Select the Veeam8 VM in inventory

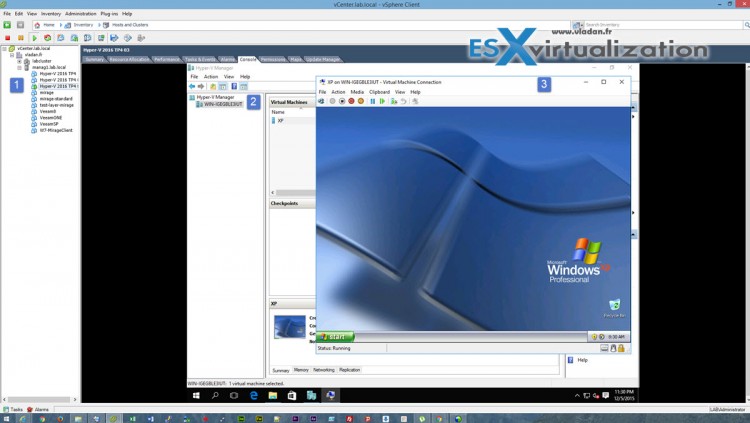point(48,111)
